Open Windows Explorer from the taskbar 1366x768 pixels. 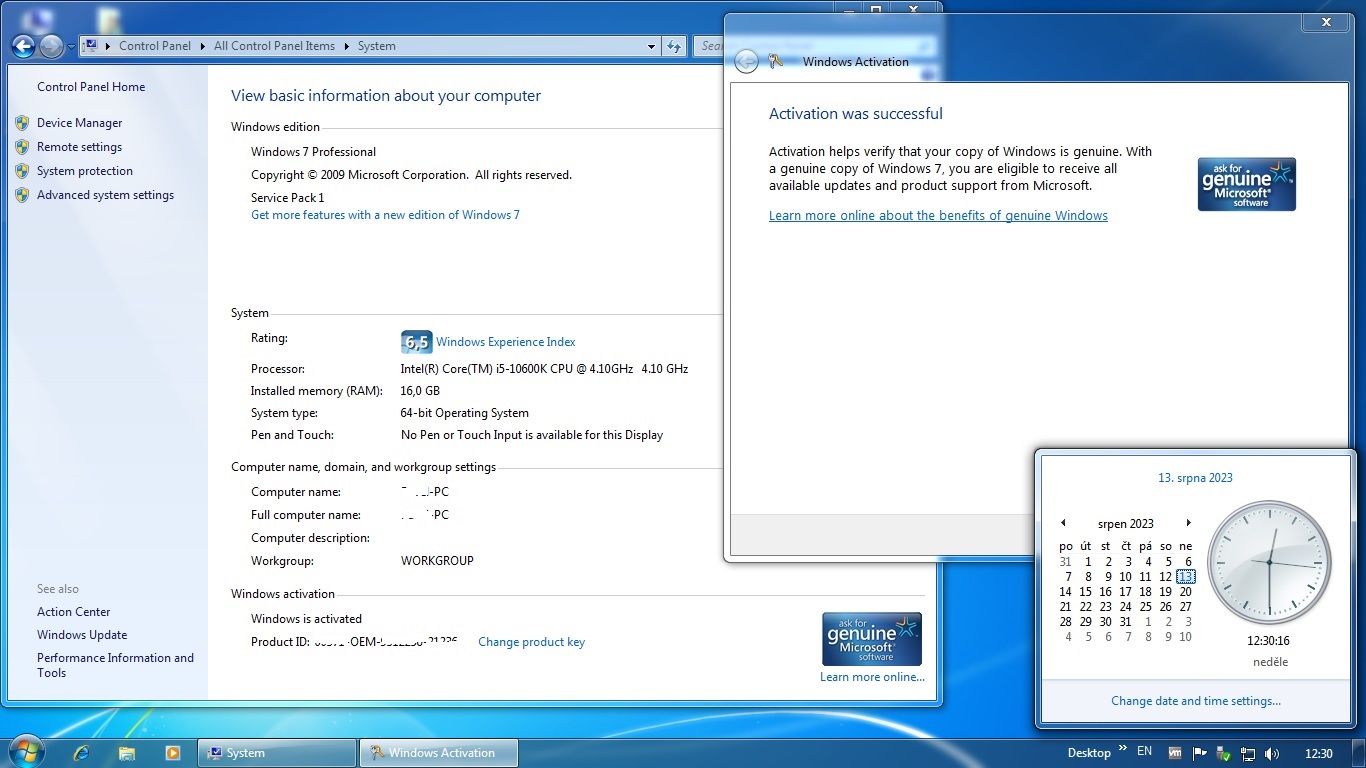click(x=127, y=753)
